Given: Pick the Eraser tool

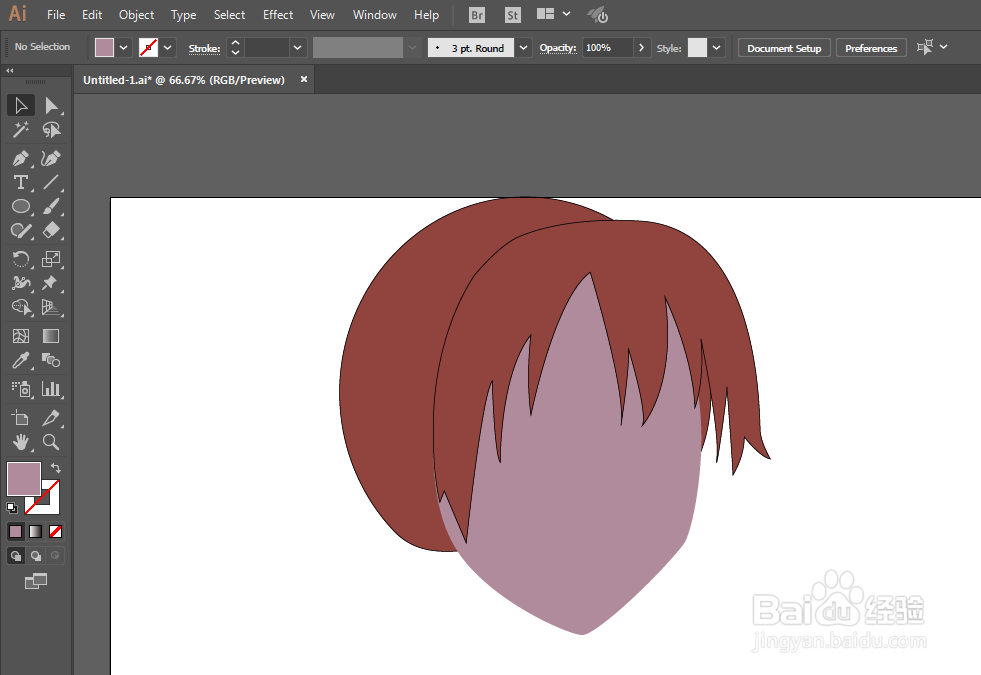Looking at the screenshot, I should (x=51, y=231).
